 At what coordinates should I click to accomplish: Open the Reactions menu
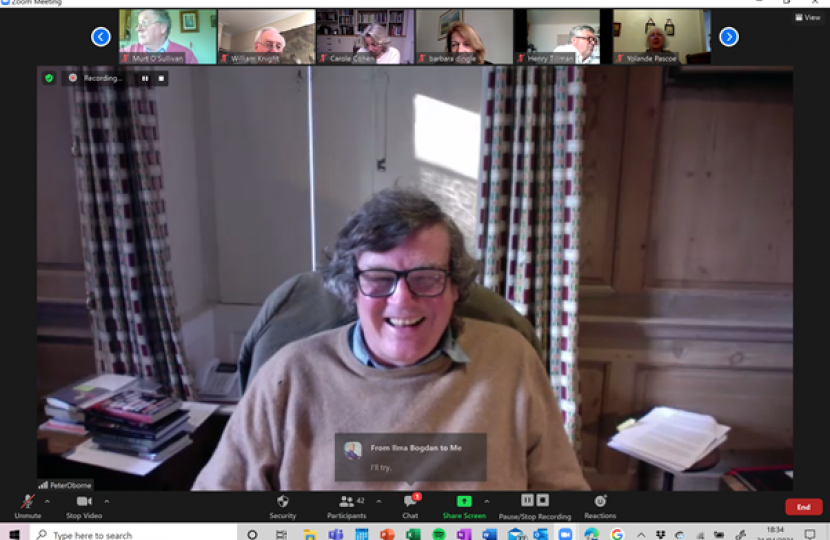click(600, 502)
